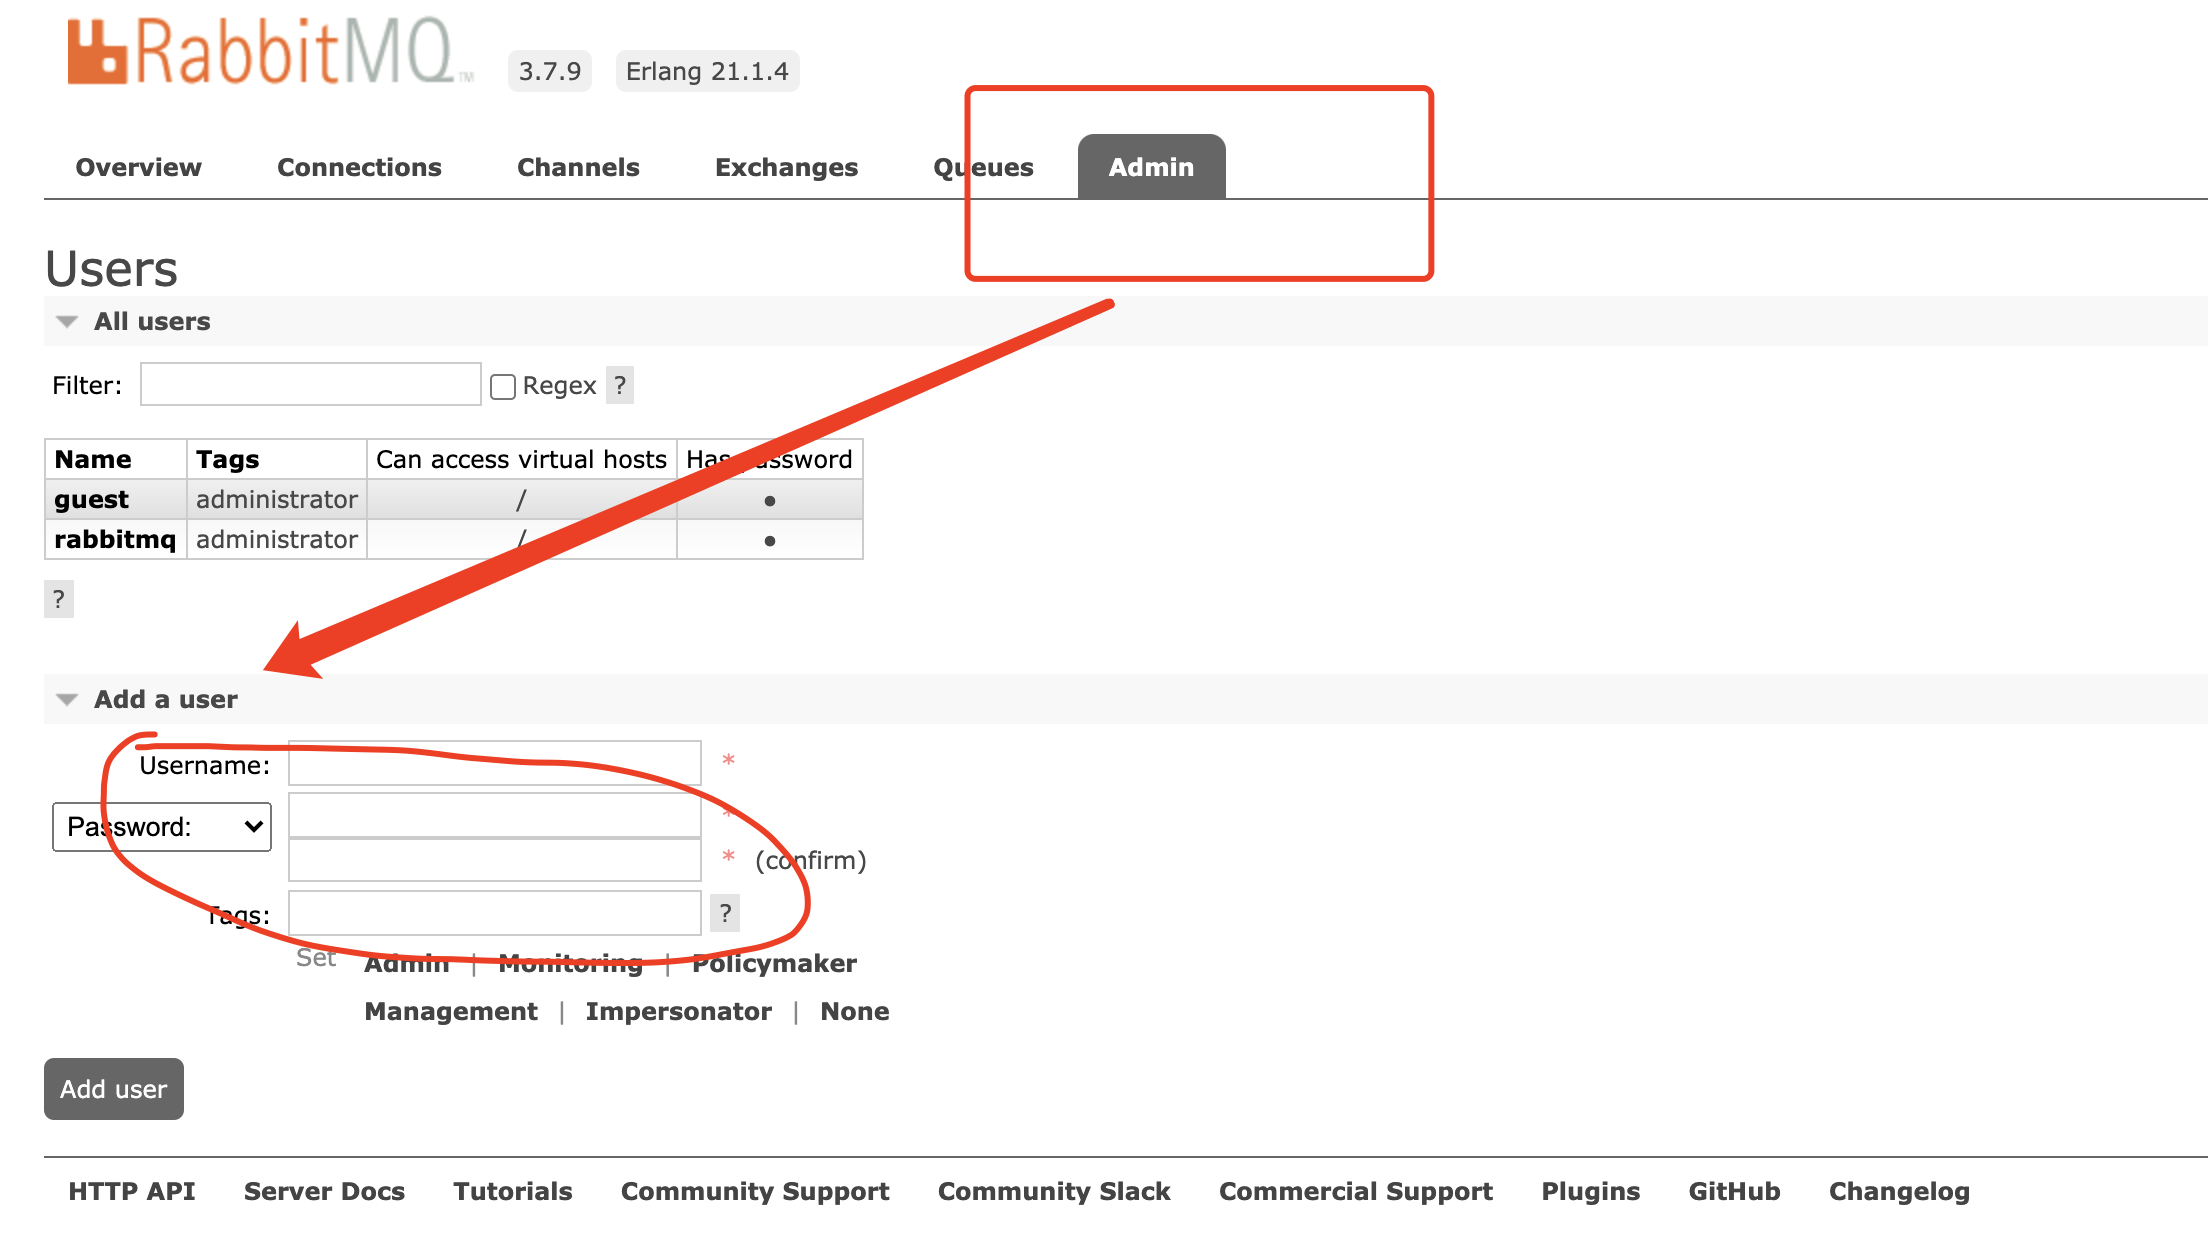Set tag to None
Viewport: 2208px width, 1244px height.
(x=855, y=1011)
